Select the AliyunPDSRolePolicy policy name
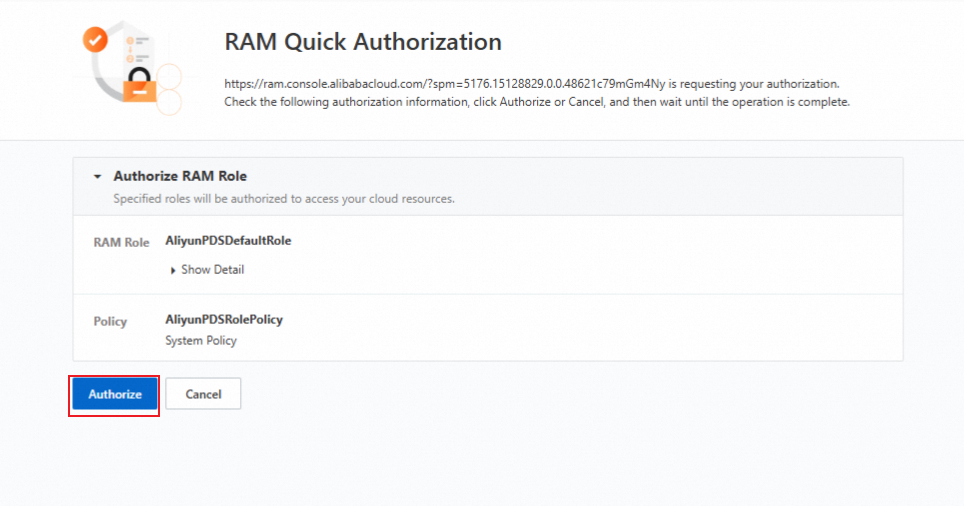This screenshot has height=506, width=964. point(224,320)
